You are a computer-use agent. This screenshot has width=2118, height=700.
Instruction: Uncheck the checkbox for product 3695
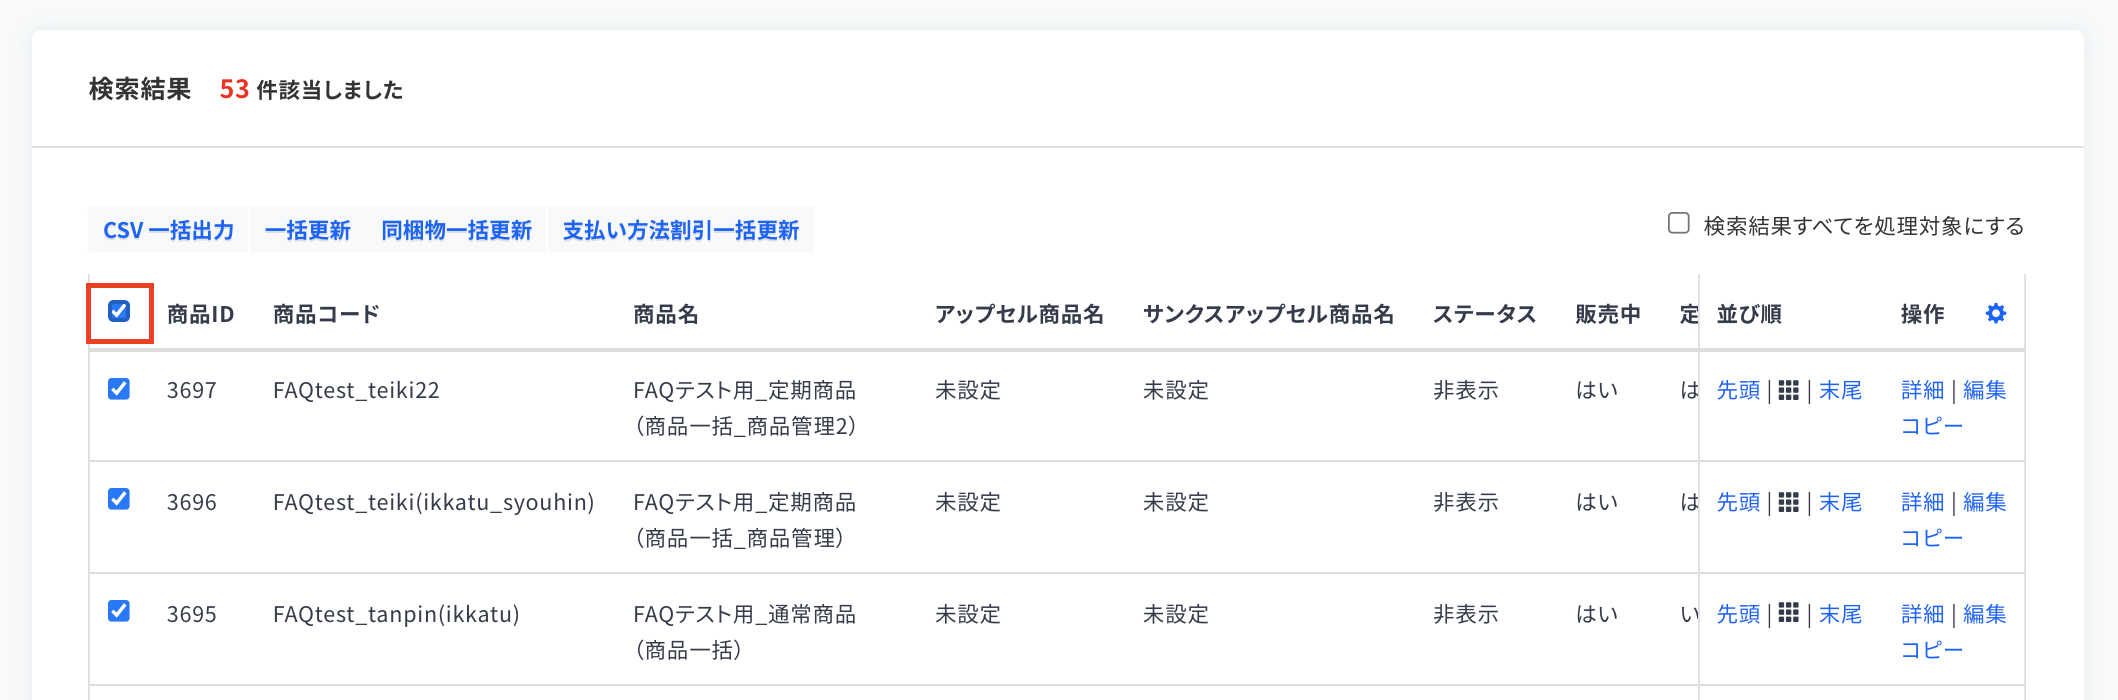click(x=119, y=610)
